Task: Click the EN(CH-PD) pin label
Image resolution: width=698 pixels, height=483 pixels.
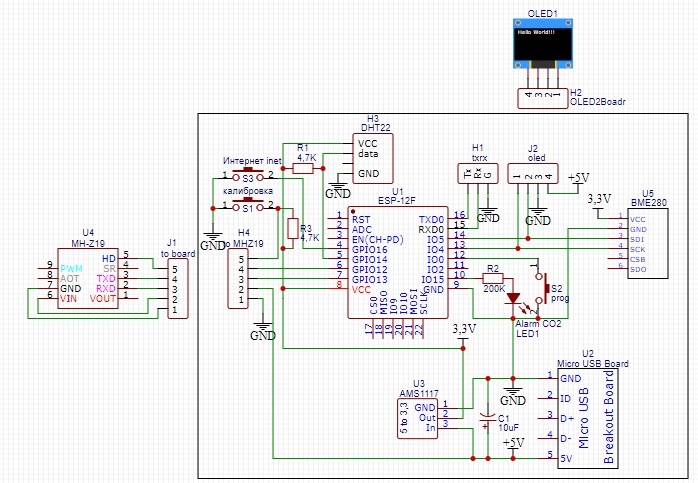Action: coord(377,239)
